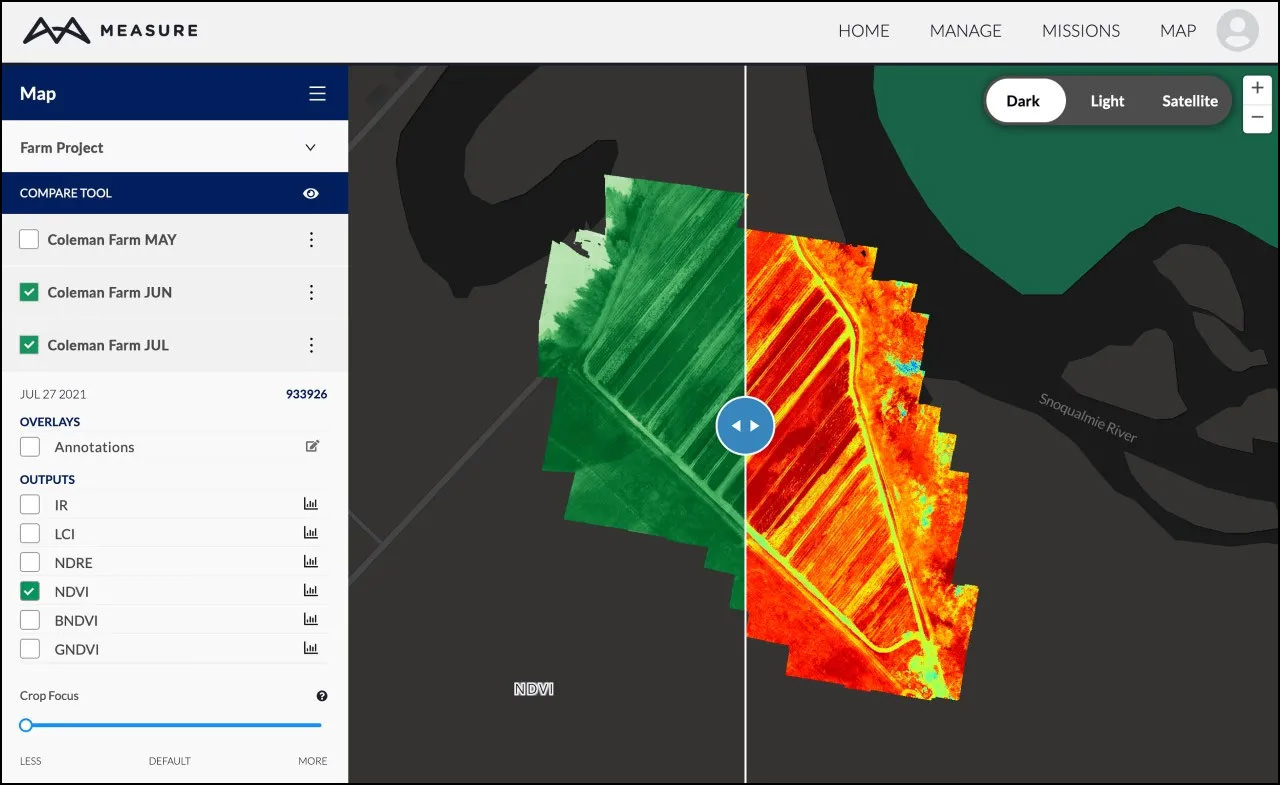Click the Crop Focus slider handle
This screenshot has height=785, width=1280.
pos(26,725)
